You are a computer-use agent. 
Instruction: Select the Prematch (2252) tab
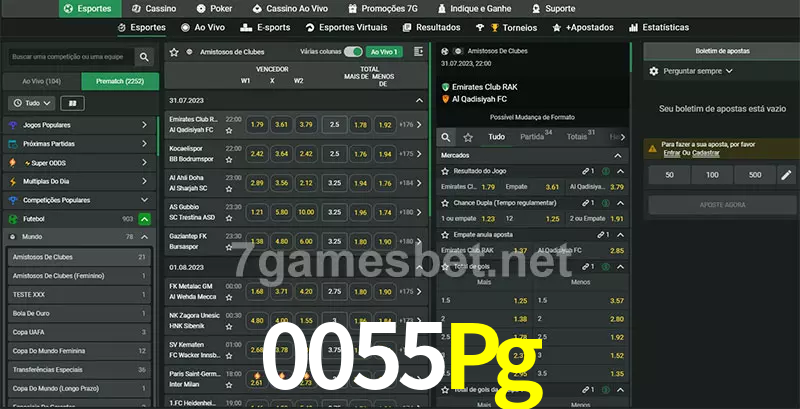pyautogui.click(x=119, y=80)
